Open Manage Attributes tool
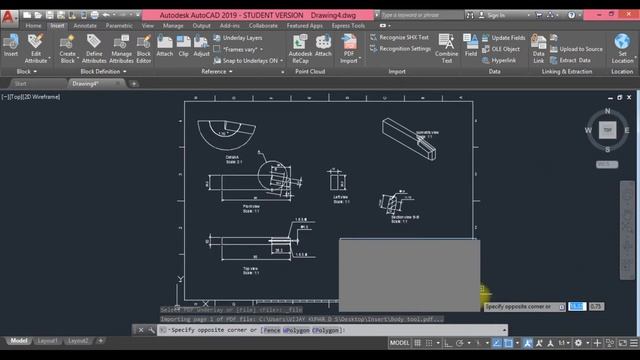Screen dimensions: 640x360 (x=121, y=49)
